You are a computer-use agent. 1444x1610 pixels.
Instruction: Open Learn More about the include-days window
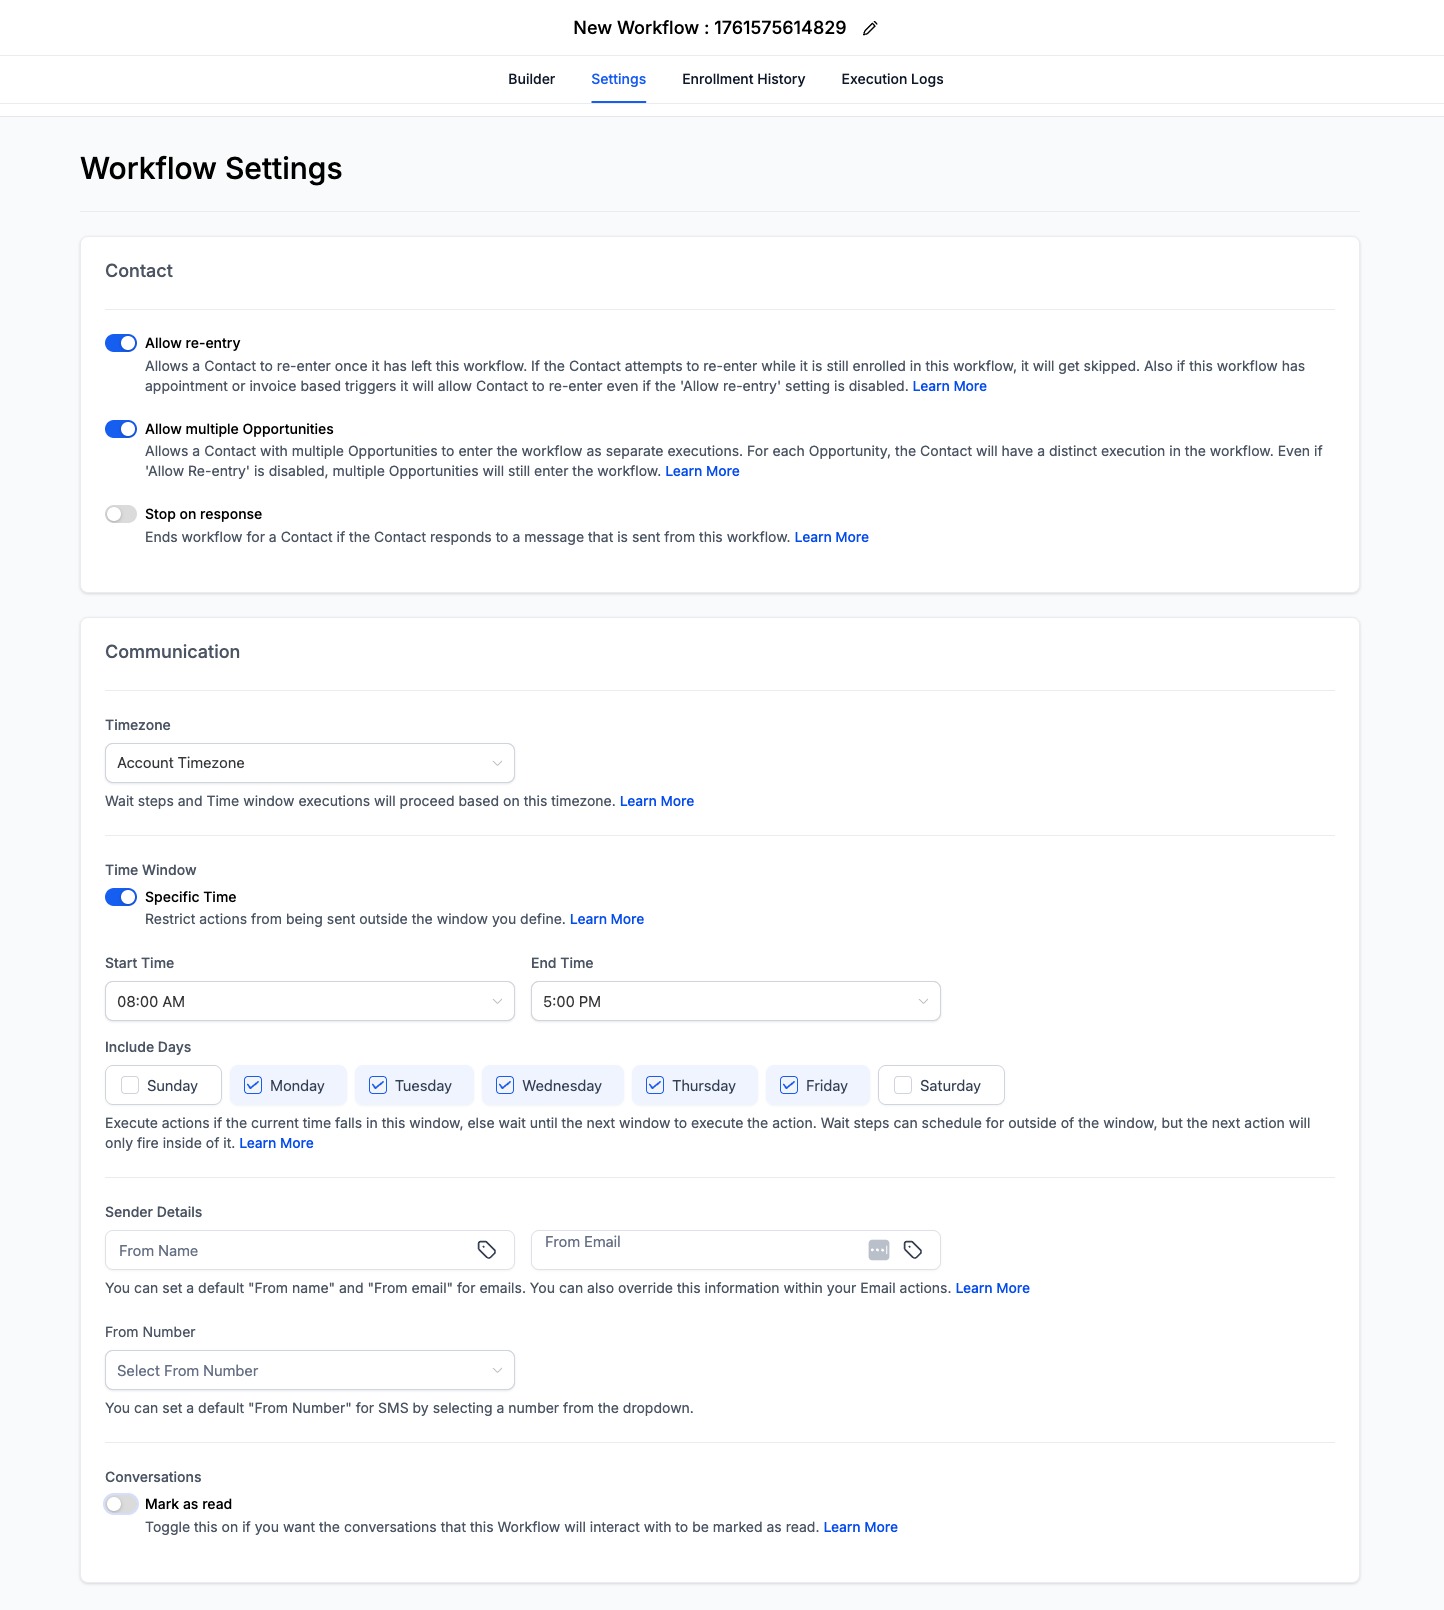click(x=276, y=1143)
